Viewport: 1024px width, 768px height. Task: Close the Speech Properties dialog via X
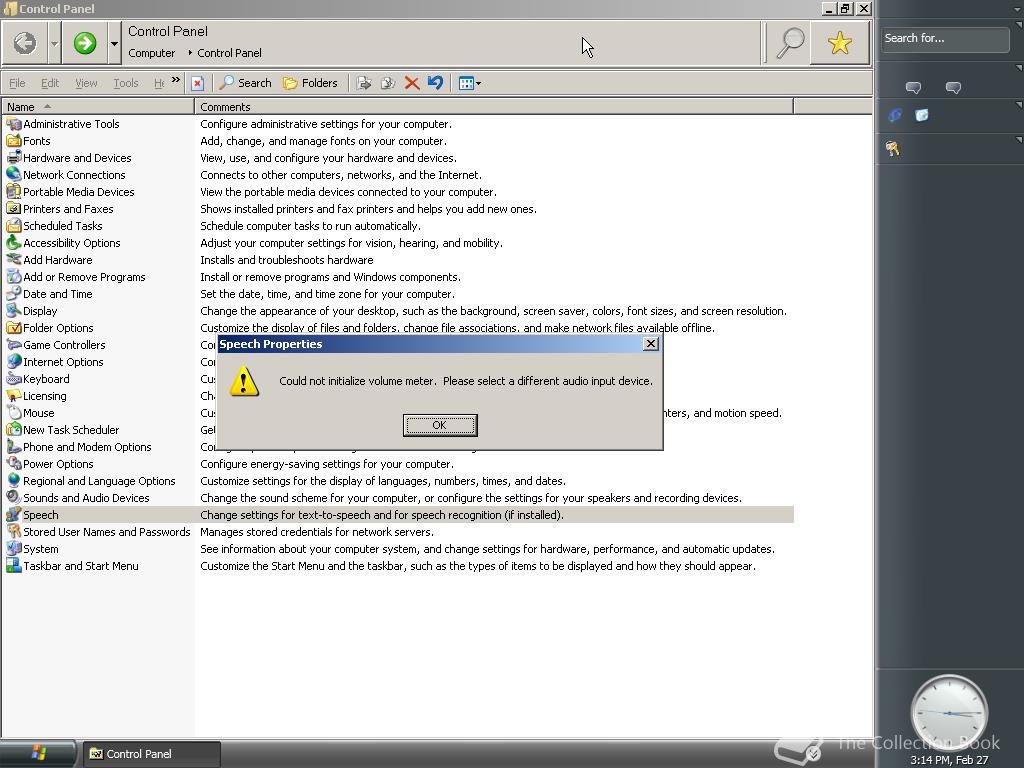[650, 344]
